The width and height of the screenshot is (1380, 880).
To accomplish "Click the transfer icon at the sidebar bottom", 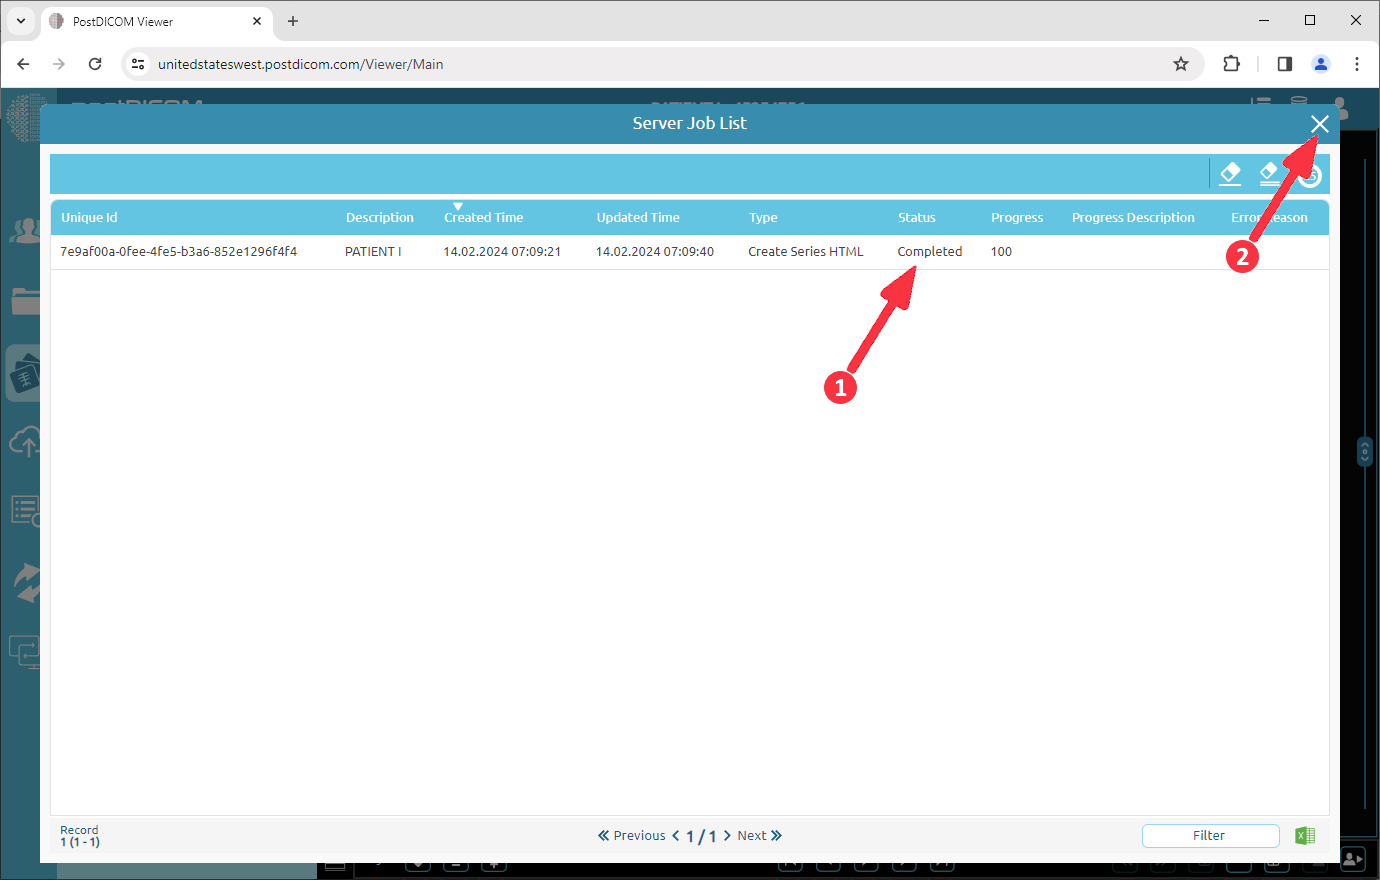I will pos(22,651).
